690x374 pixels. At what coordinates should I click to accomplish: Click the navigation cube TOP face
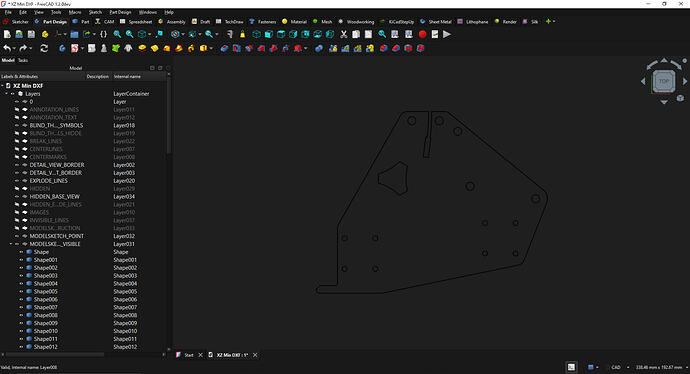(664, 81)
